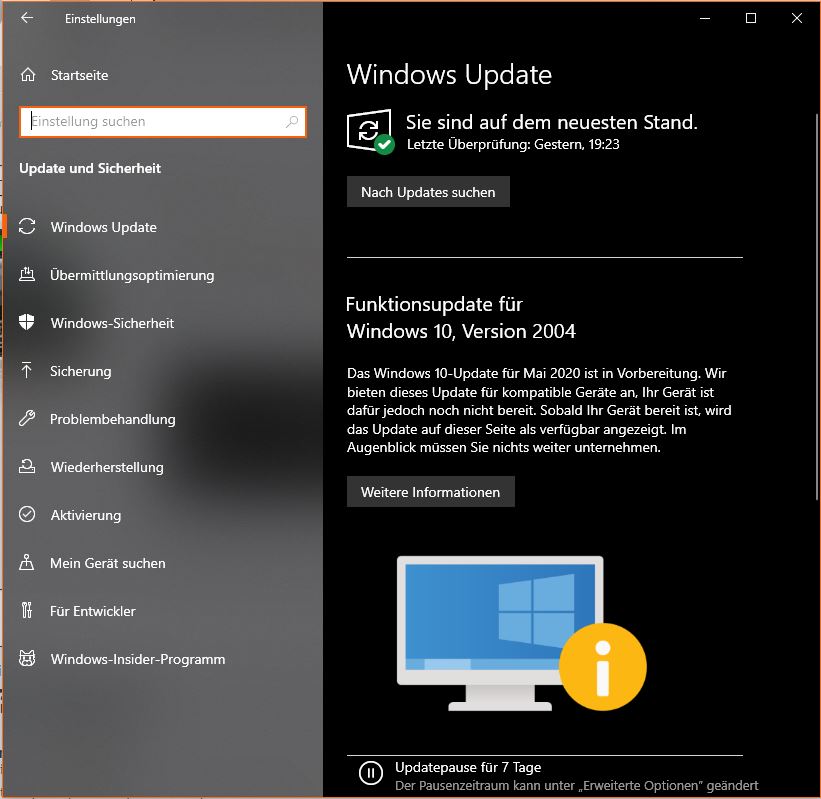Click 'Letzte Überprüfung: Gestern, 19:23' text

pyautogui.click(x=513, y=145)
